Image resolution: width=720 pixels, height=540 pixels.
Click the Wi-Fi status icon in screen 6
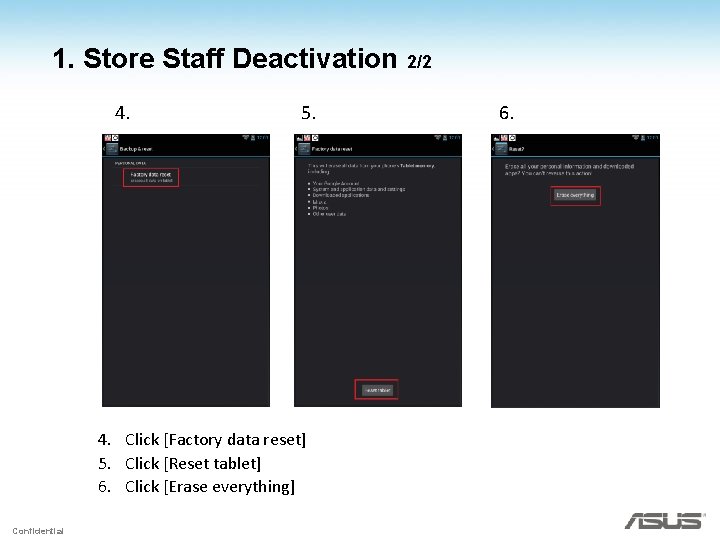coord(636,138)
